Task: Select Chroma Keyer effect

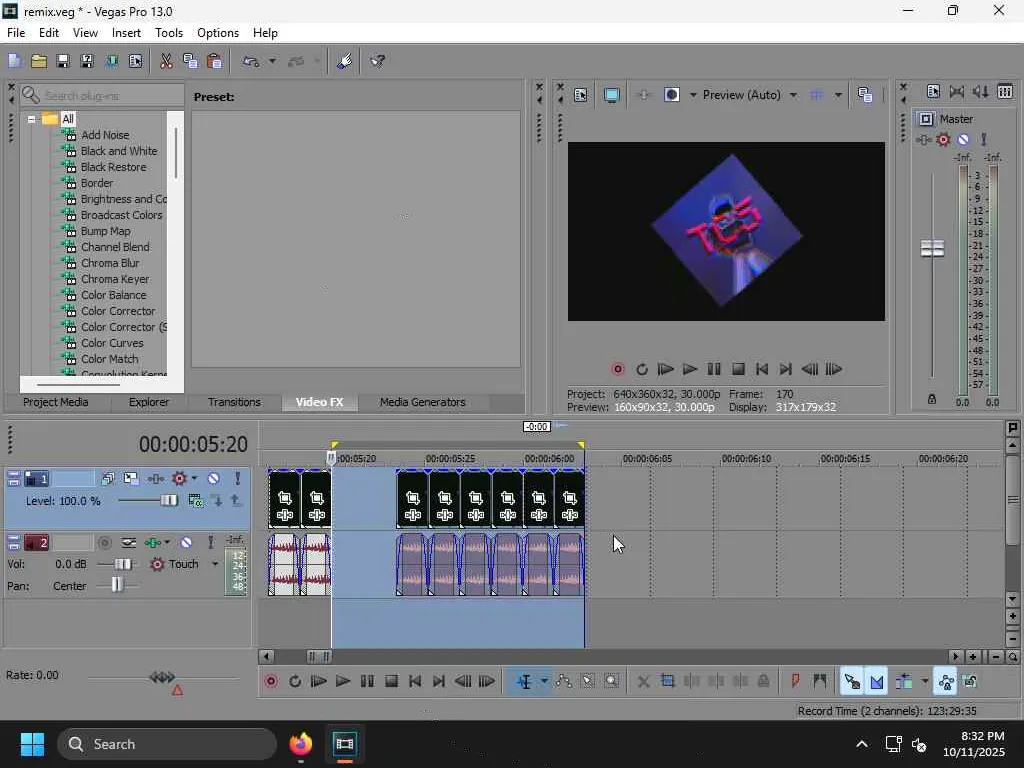Action: (115, 280)
